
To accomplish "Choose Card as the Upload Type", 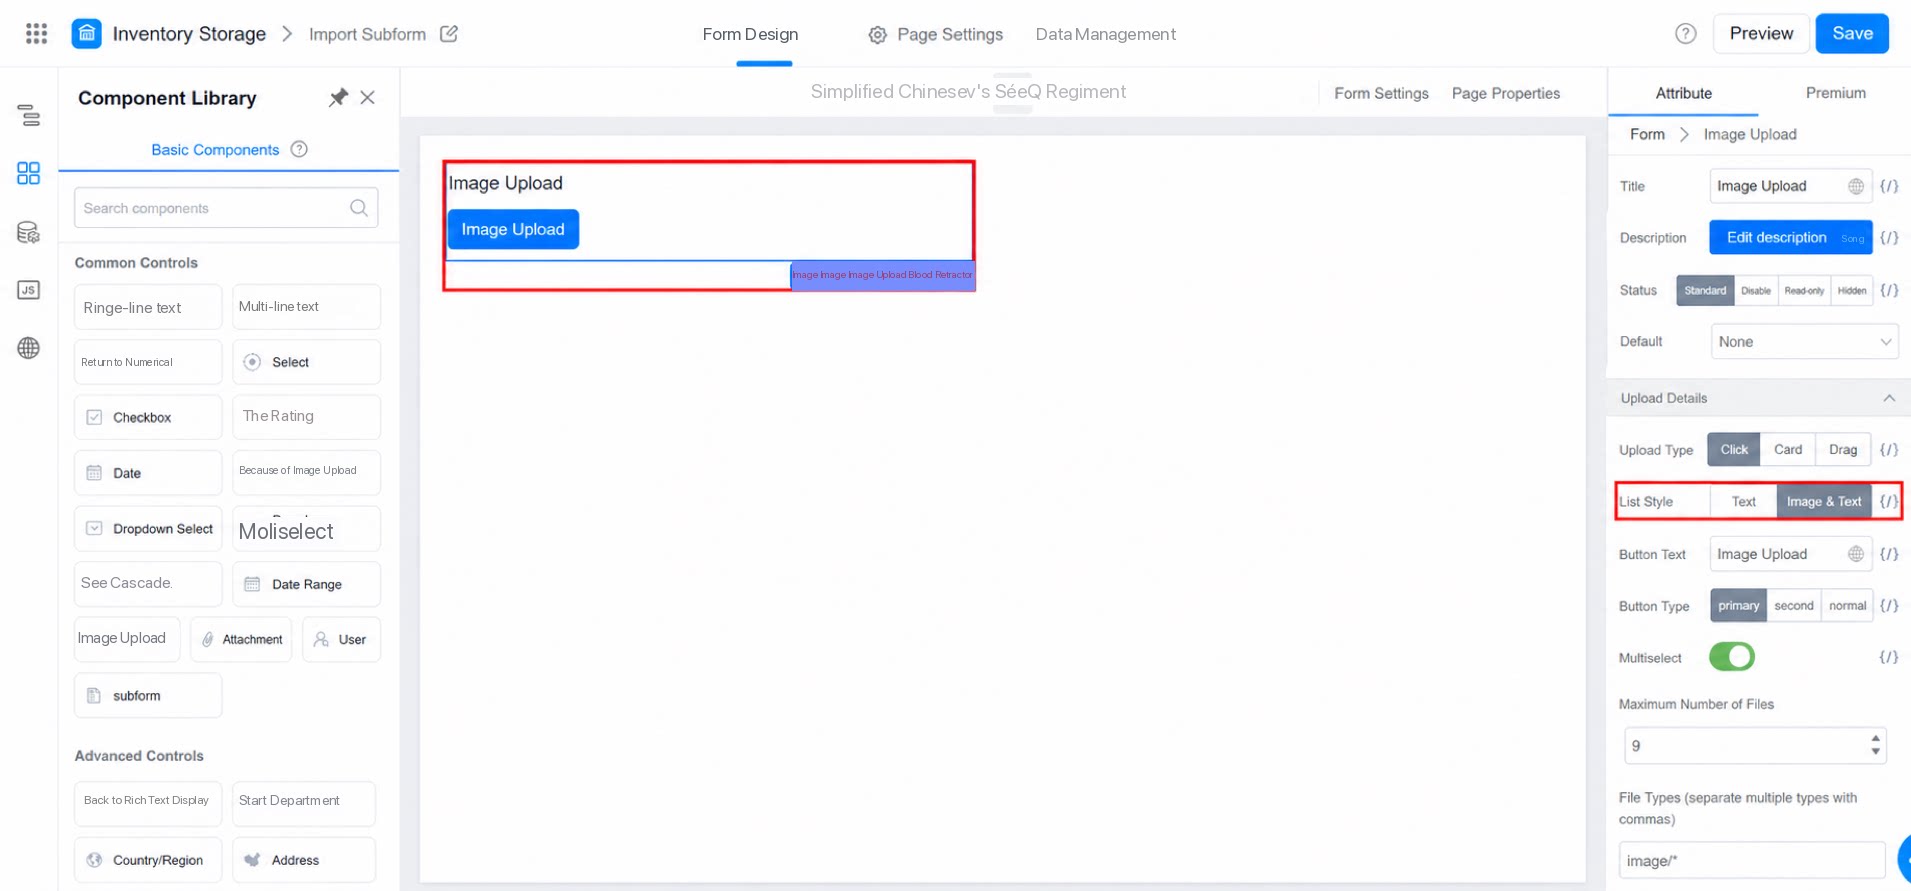I will pos(1787,450).
